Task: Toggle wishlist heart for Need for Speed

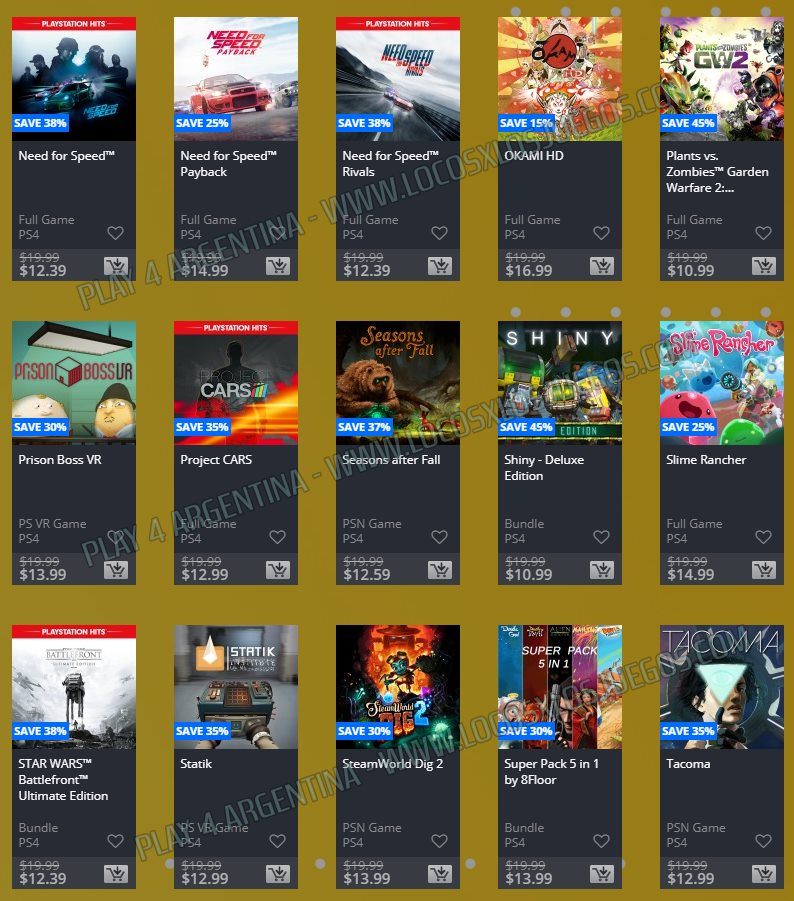Action: [115, 233]
